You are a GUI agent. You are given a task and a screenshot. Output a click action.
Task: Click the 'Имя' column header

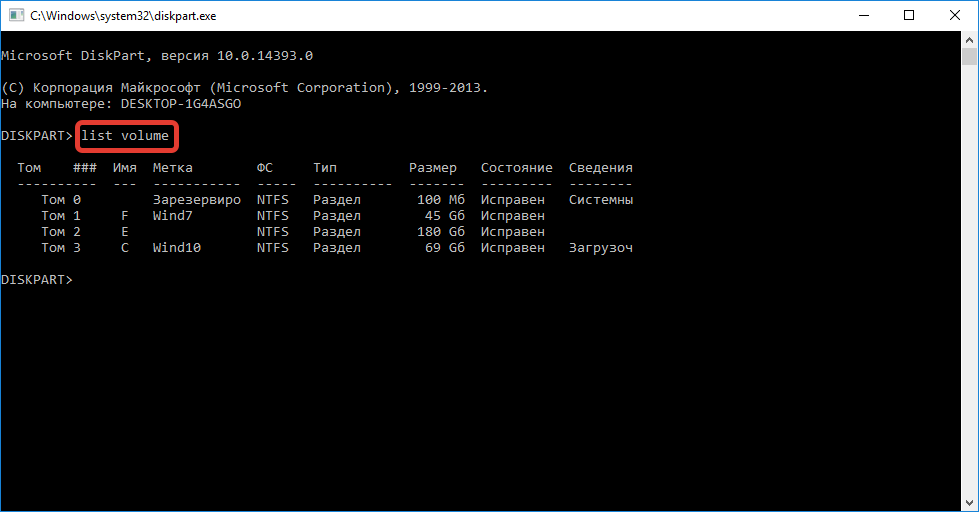tap(125, 168)
